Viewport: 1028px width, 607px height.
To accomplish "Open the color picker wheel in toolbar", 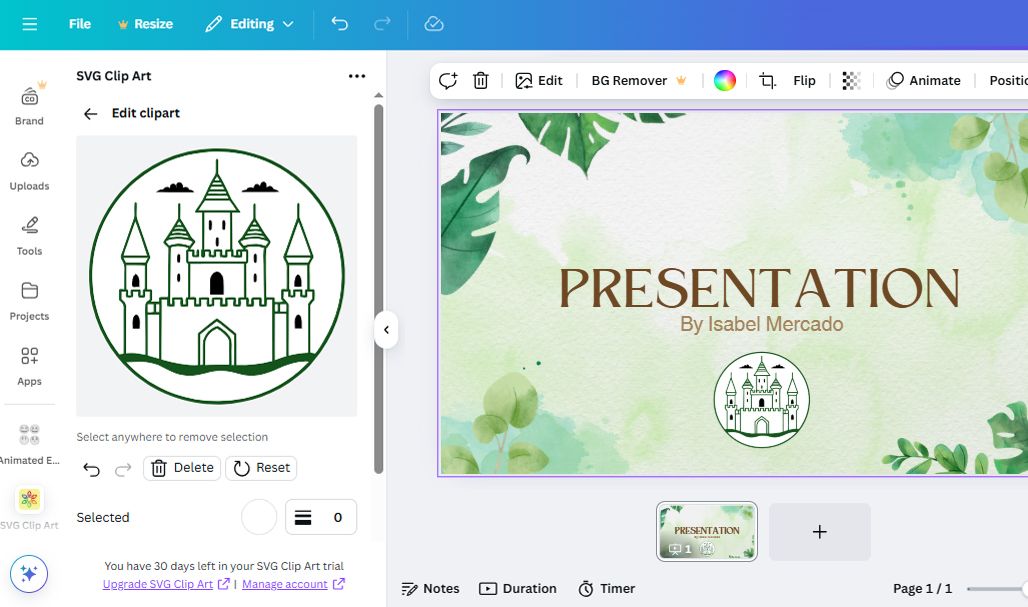I will (722, 80).
